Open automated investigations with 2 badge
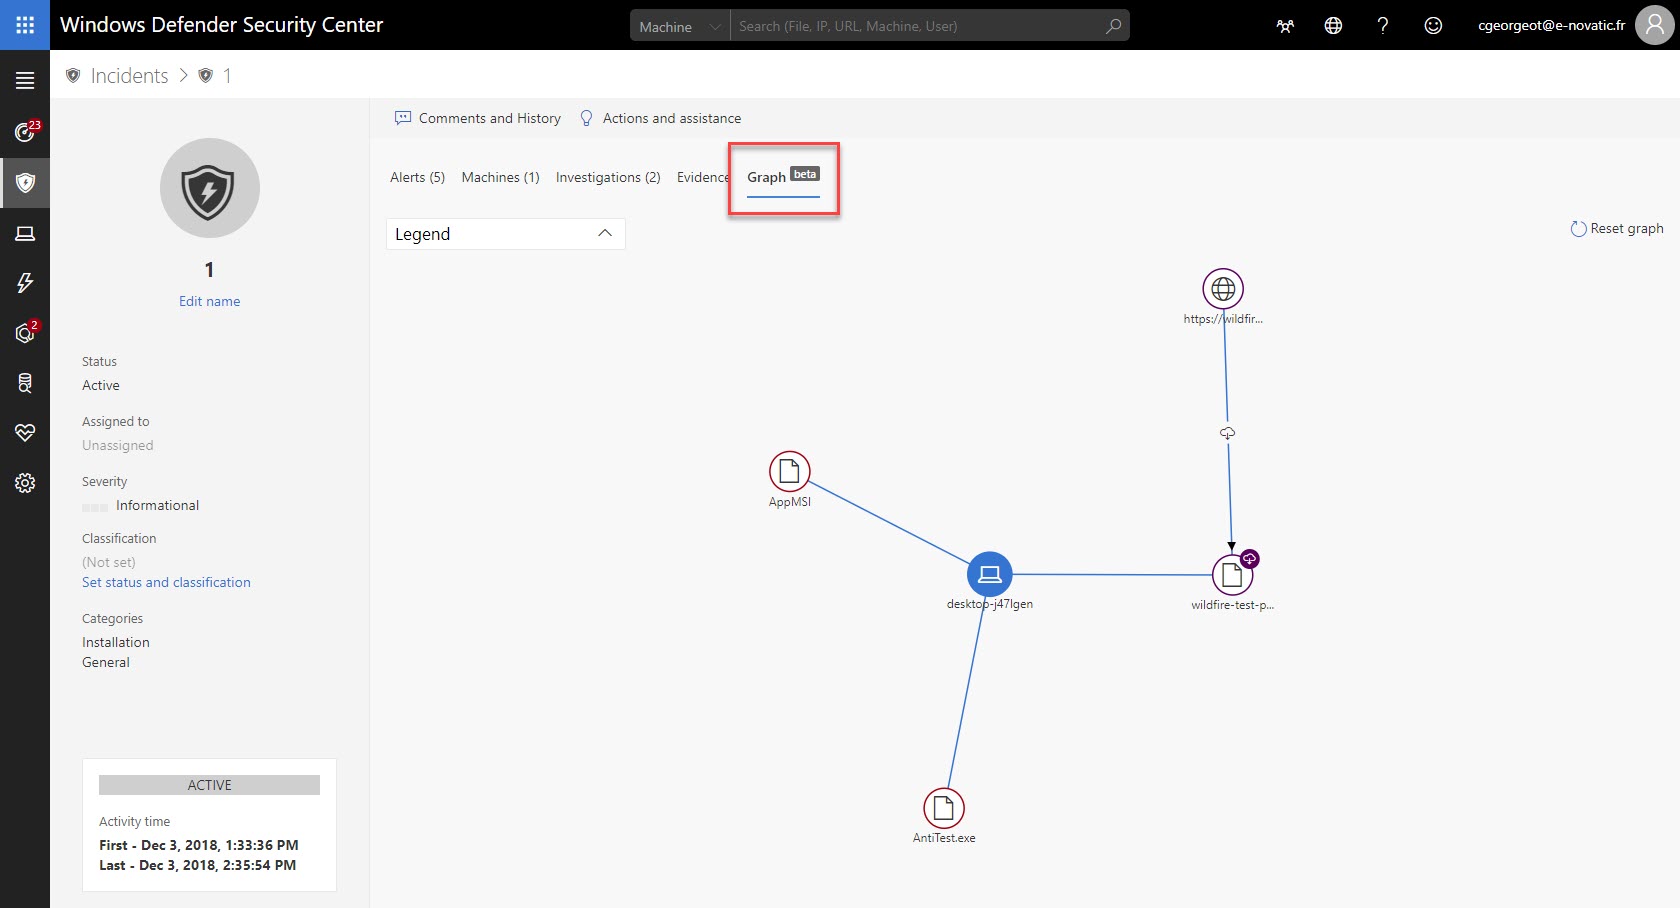Image resolution: width=1680 pixels, height=908 pixels. coord(25,333)
